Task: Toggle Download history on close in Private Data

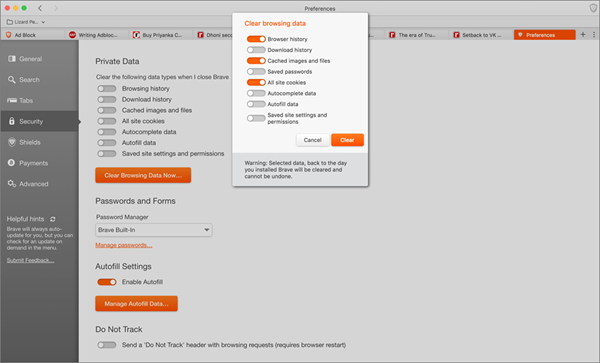Action: coord(106,99)
